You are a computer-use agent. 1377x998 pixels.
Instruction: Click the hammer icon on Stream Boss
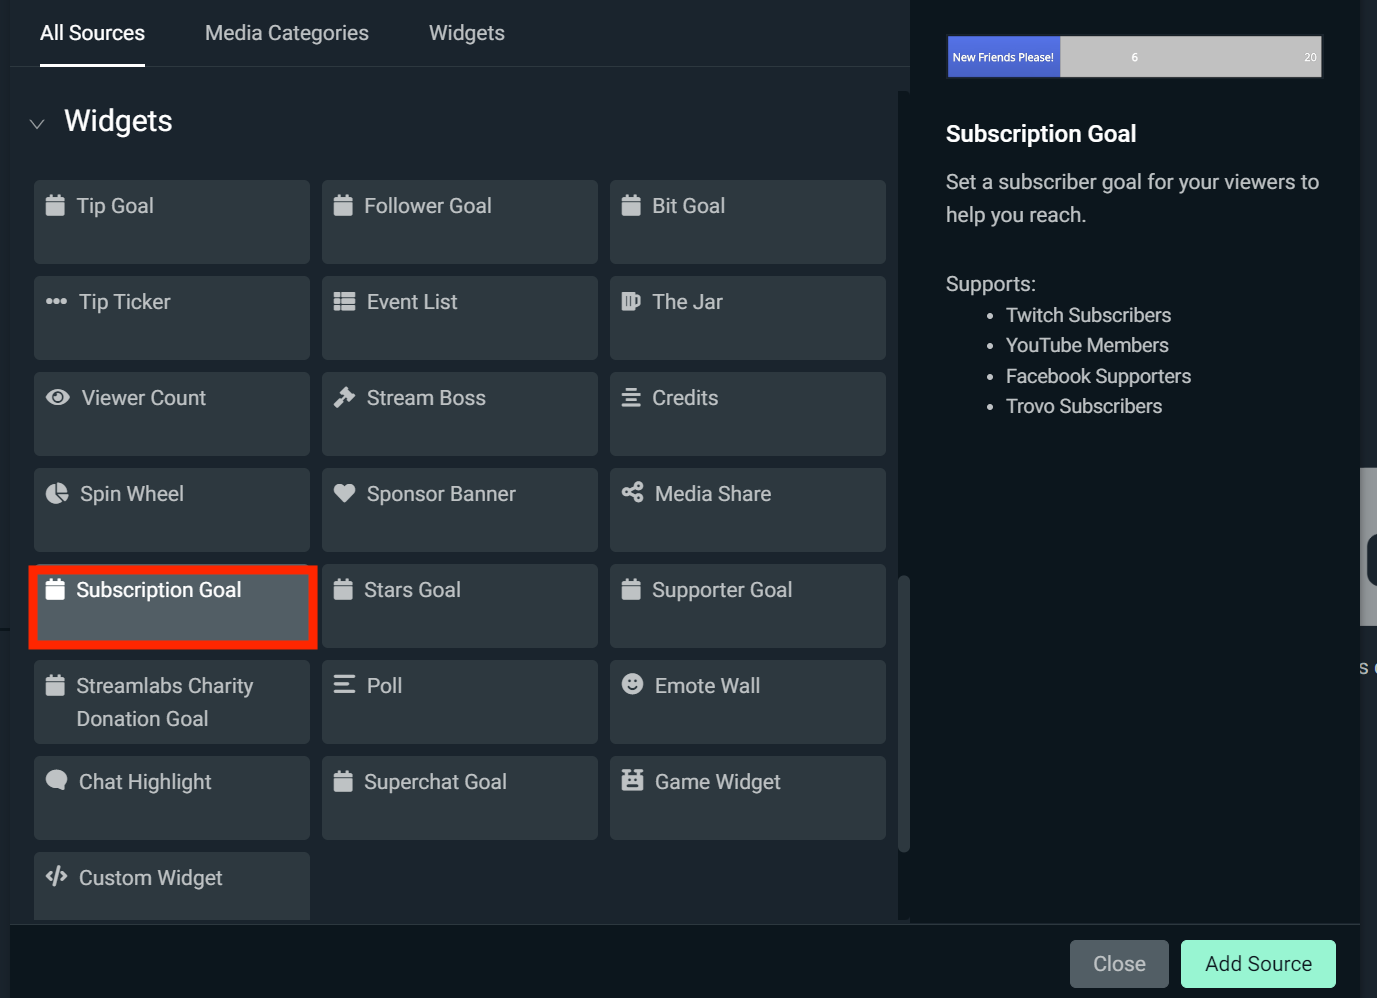coord(345,396)
